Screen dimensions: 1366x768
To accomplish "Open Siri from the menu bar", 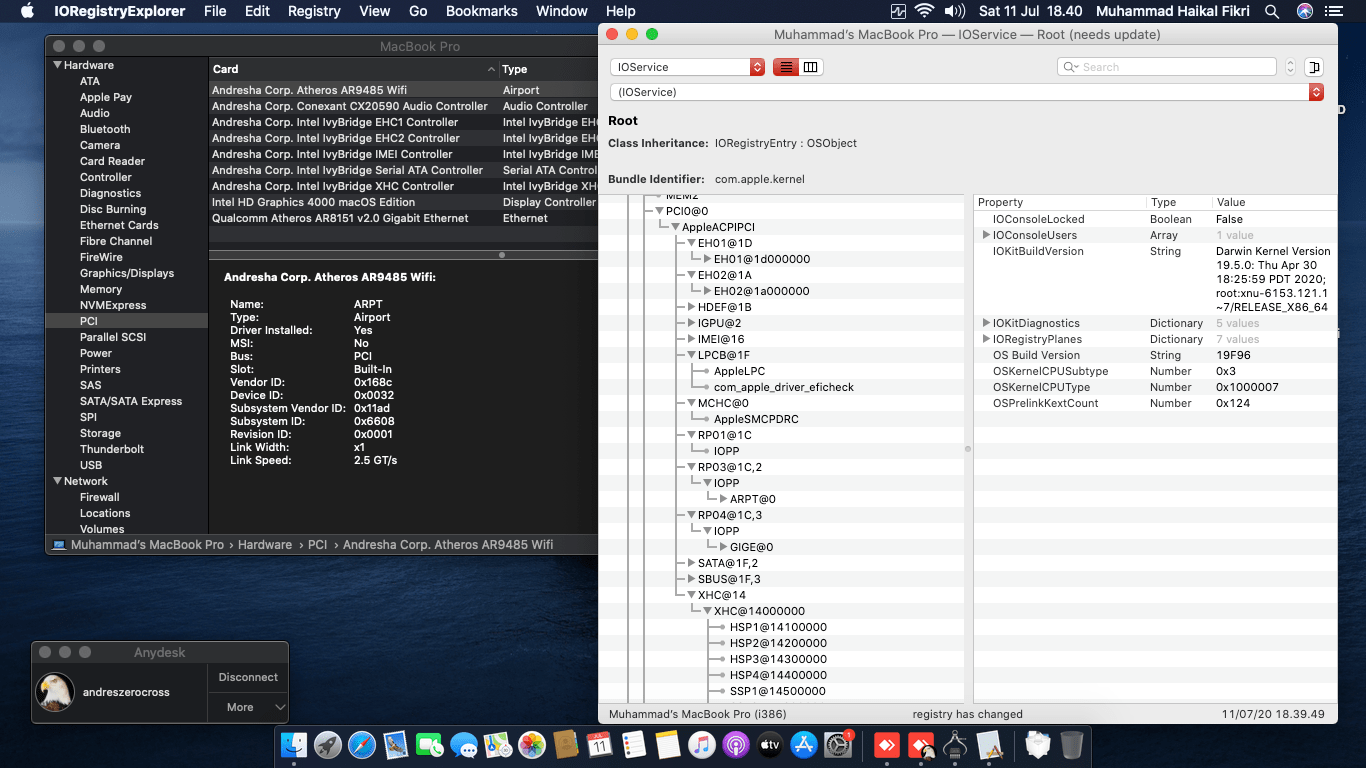I will (x=1305, y=11).
